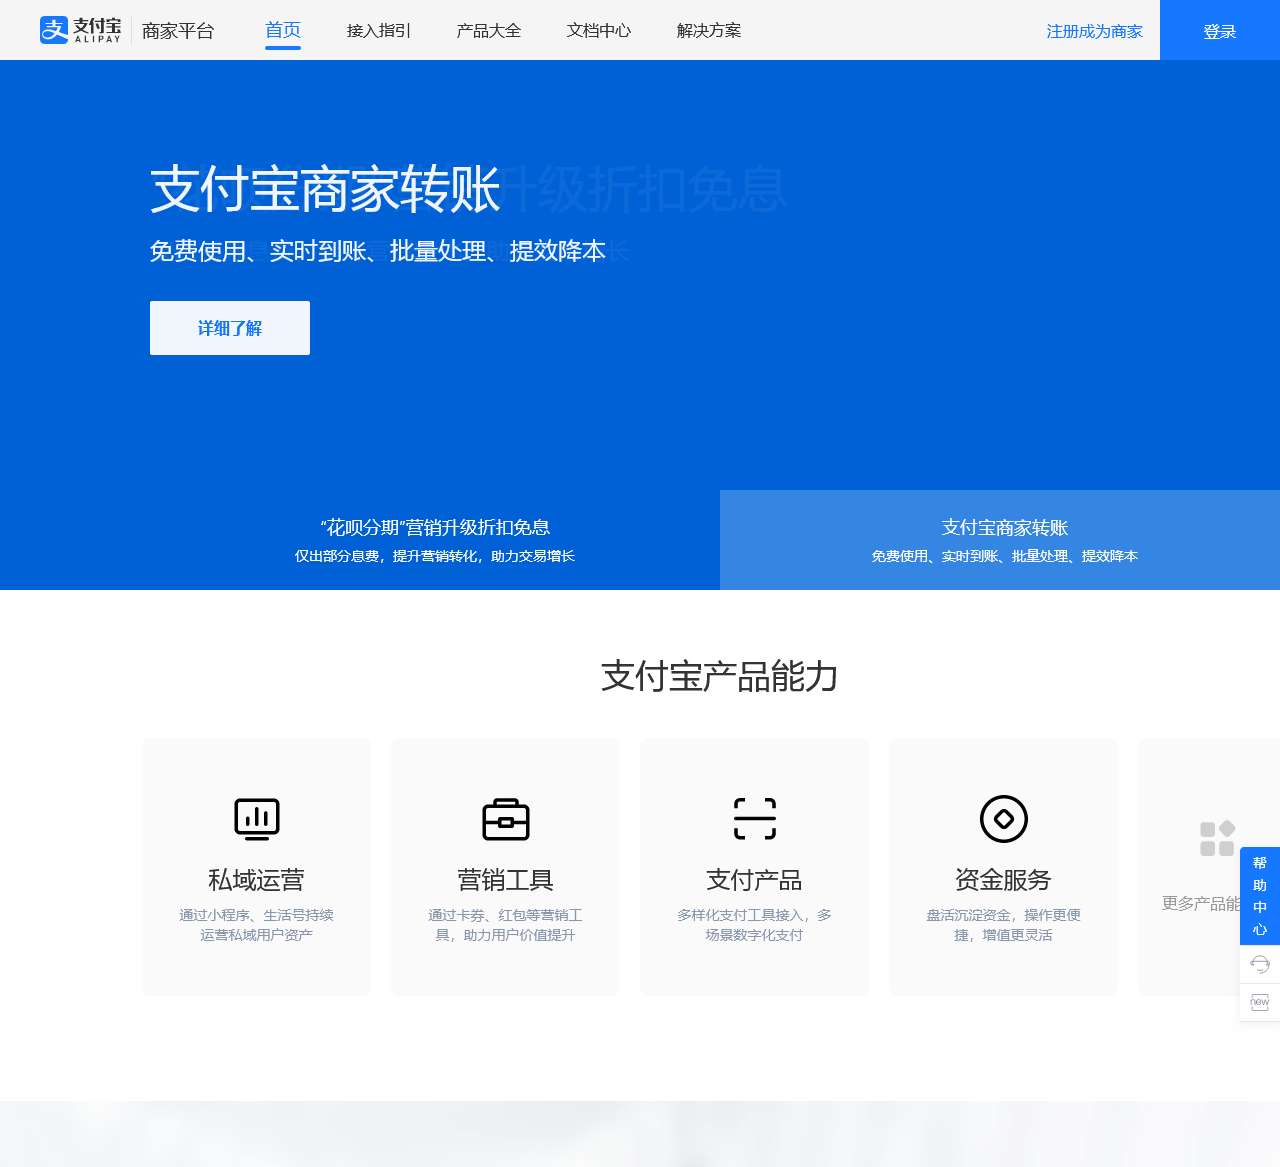This screenshot has width=1280, height=1167.
Task: Click the 支付宝产品能力 heading
Action: pos(719,677)
